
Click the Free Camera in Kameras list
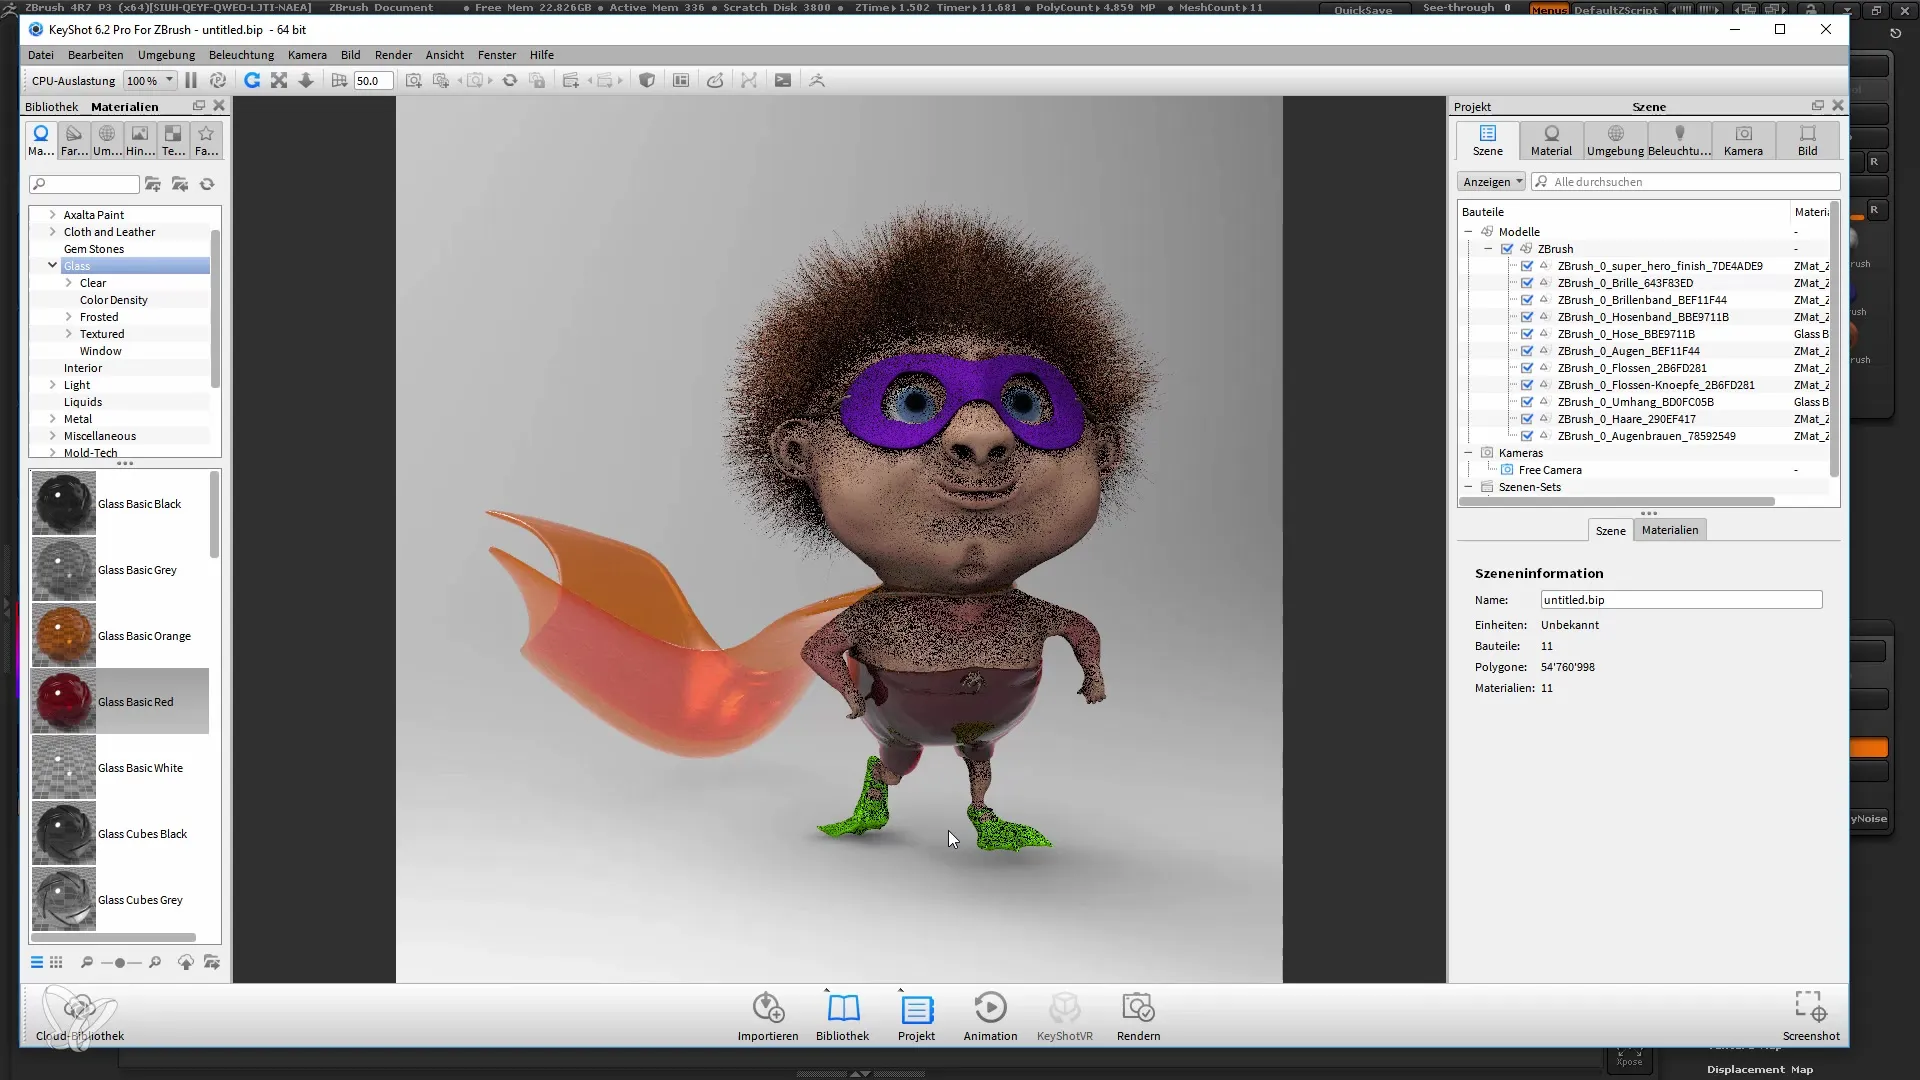(1551, 469)
